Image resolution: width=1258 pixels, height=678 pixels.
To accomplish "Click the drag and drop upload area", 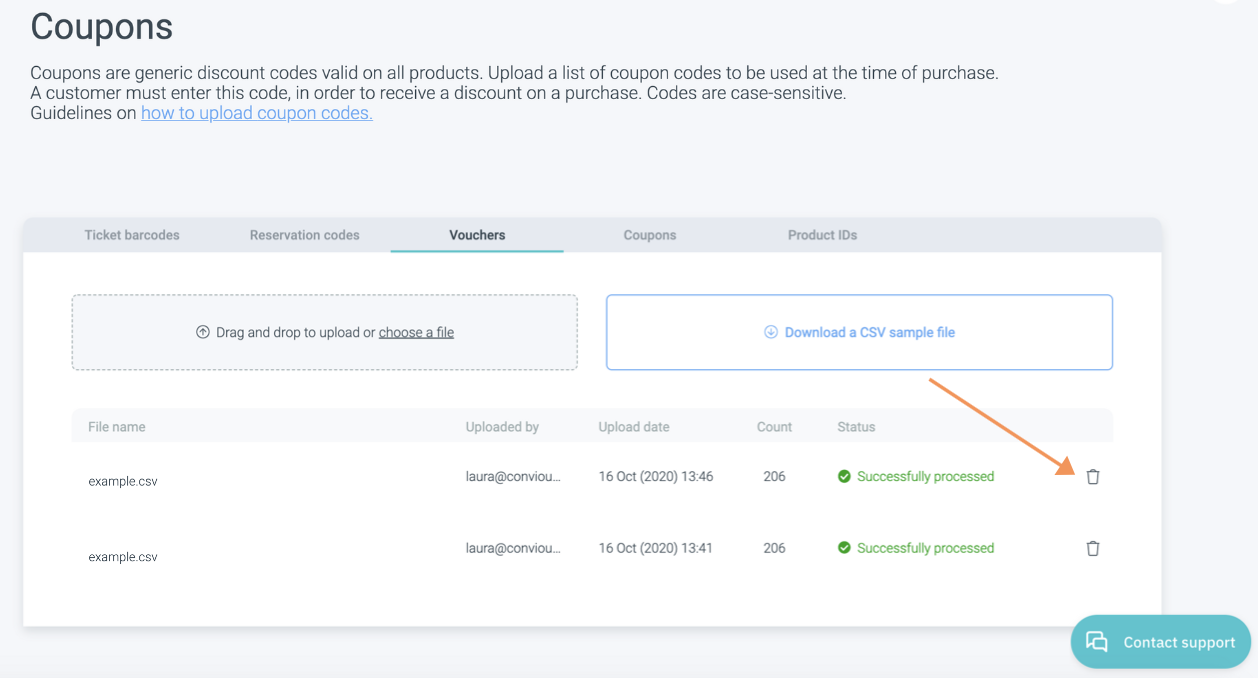I will tap(325, 332).
